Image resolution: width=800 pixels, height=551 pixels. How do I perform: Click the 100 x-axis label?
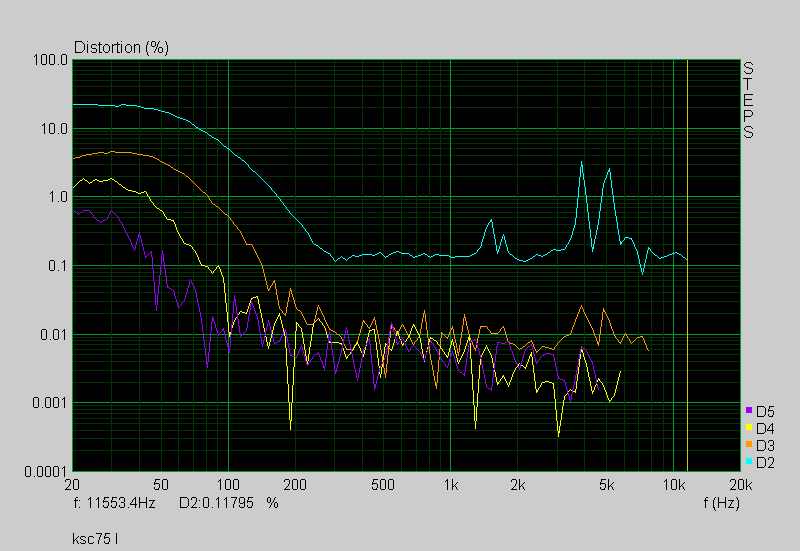228,485
